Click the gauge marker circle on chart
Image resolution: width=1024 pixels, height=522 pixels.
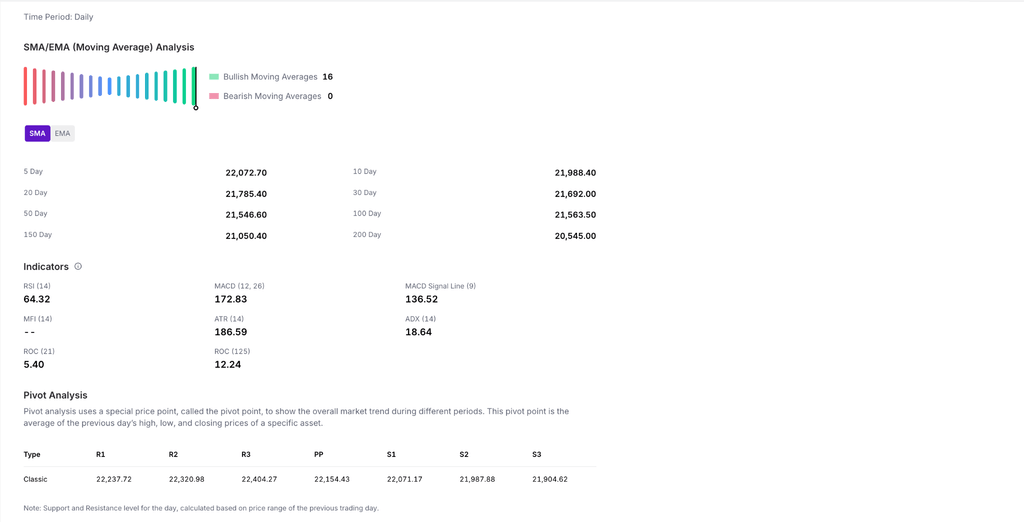(x=195, y=107)
